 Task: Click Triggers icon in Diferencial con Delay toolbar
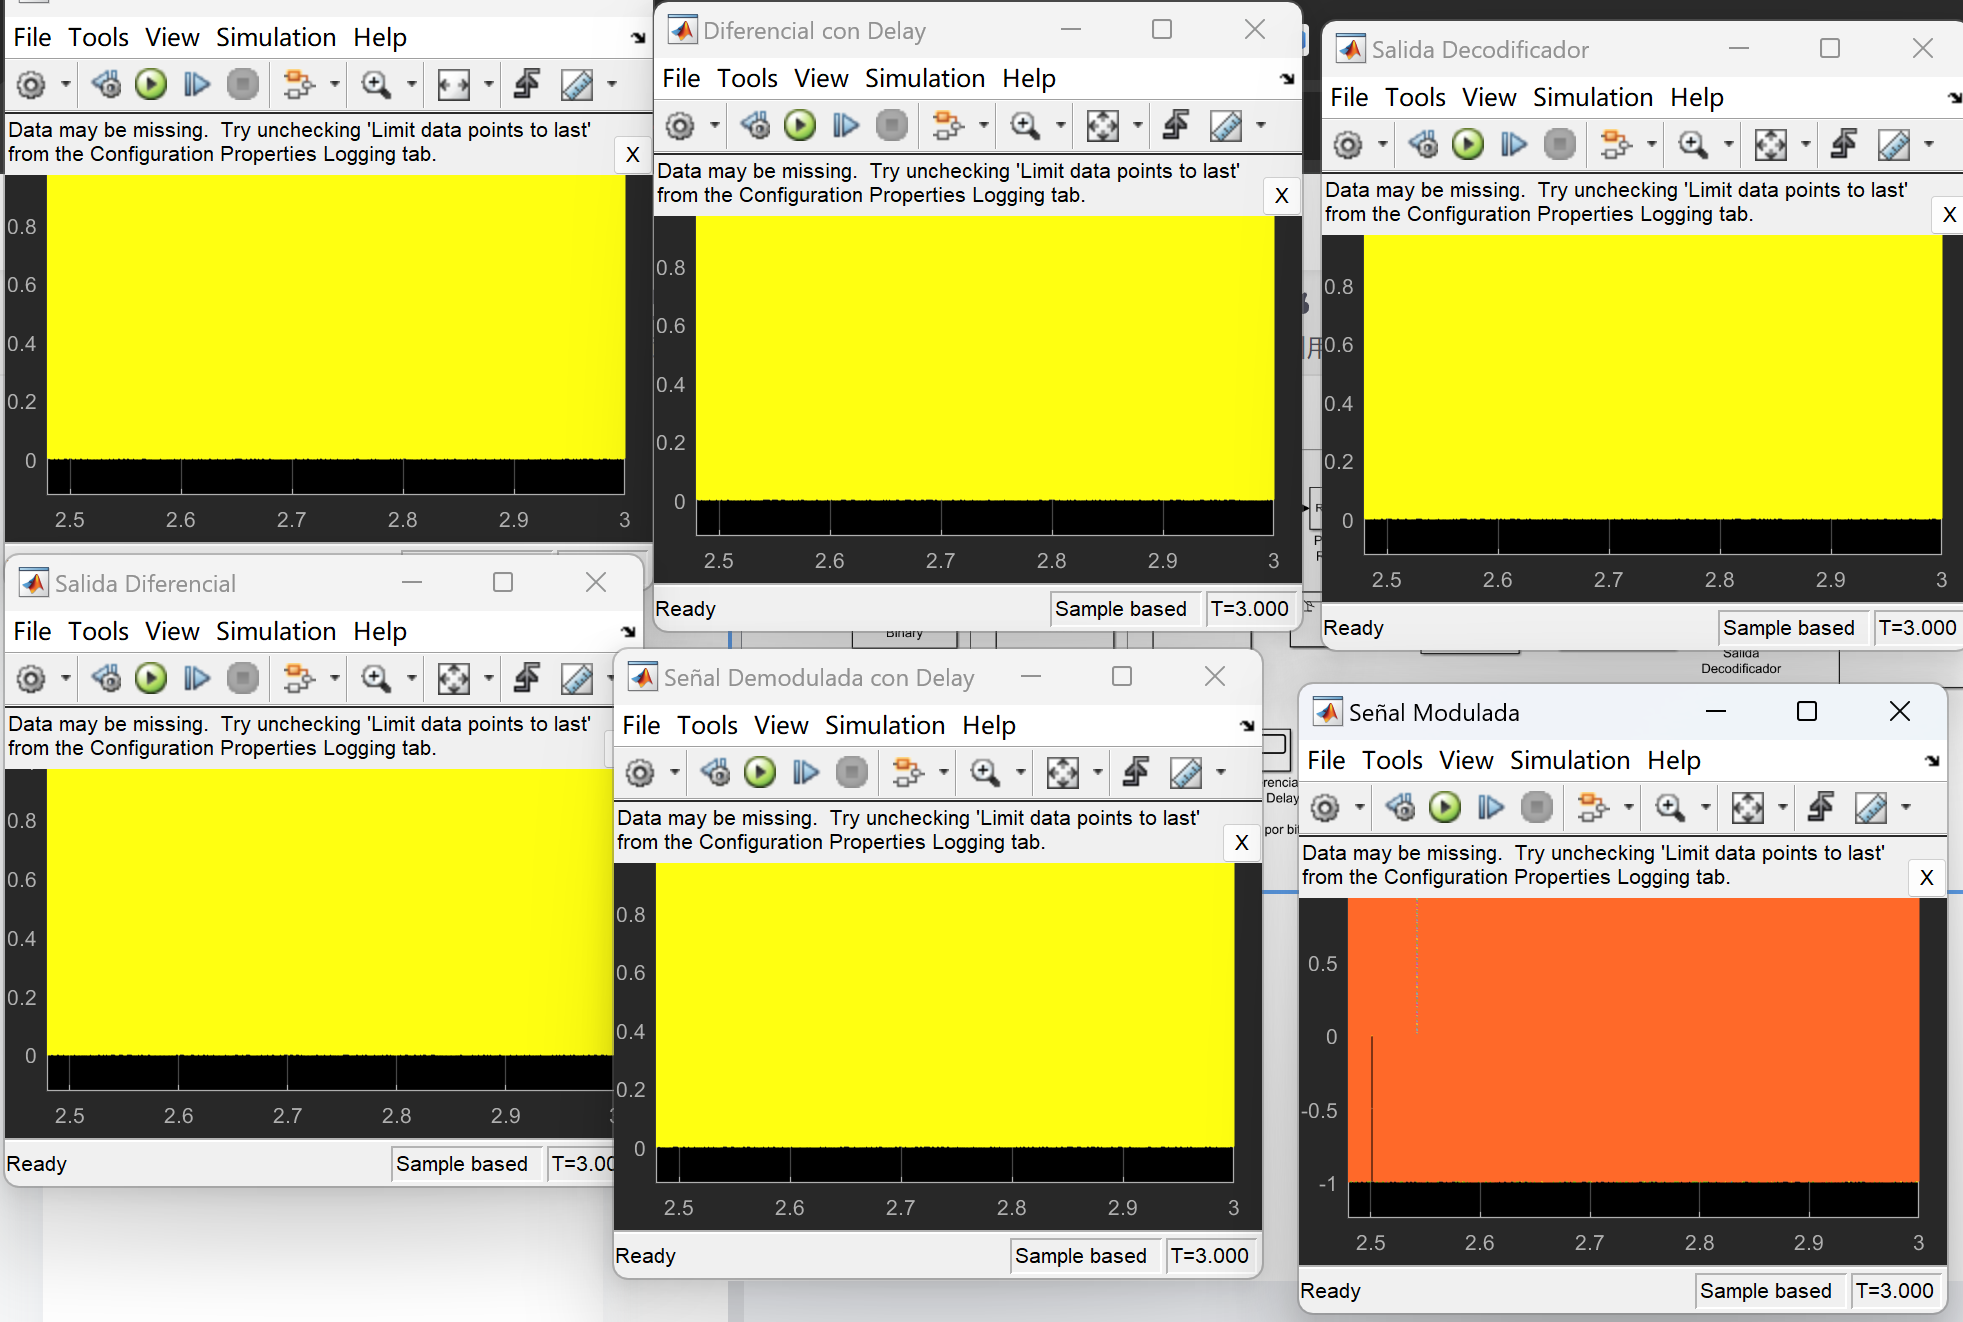[1175, 125]
